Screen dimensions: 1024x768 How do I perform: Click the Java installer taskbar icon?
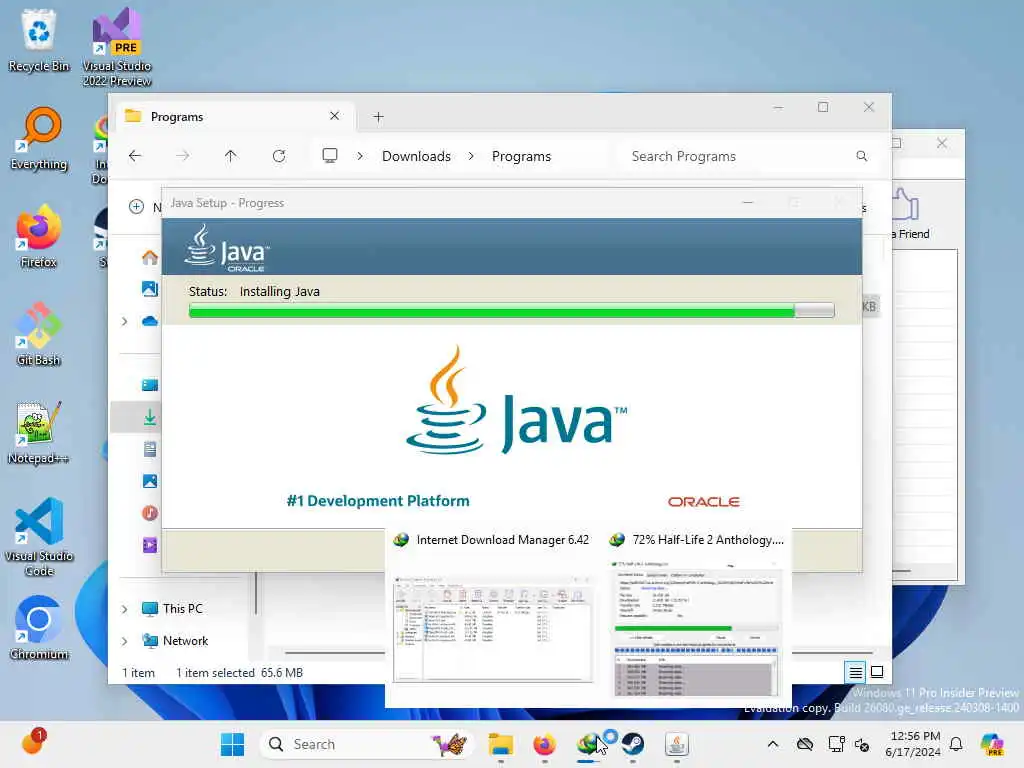click(677, 744)
